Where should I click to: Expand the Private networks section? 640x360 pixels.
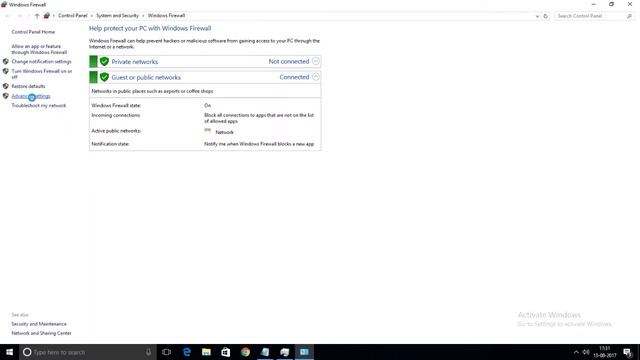(x=316, y=61)
